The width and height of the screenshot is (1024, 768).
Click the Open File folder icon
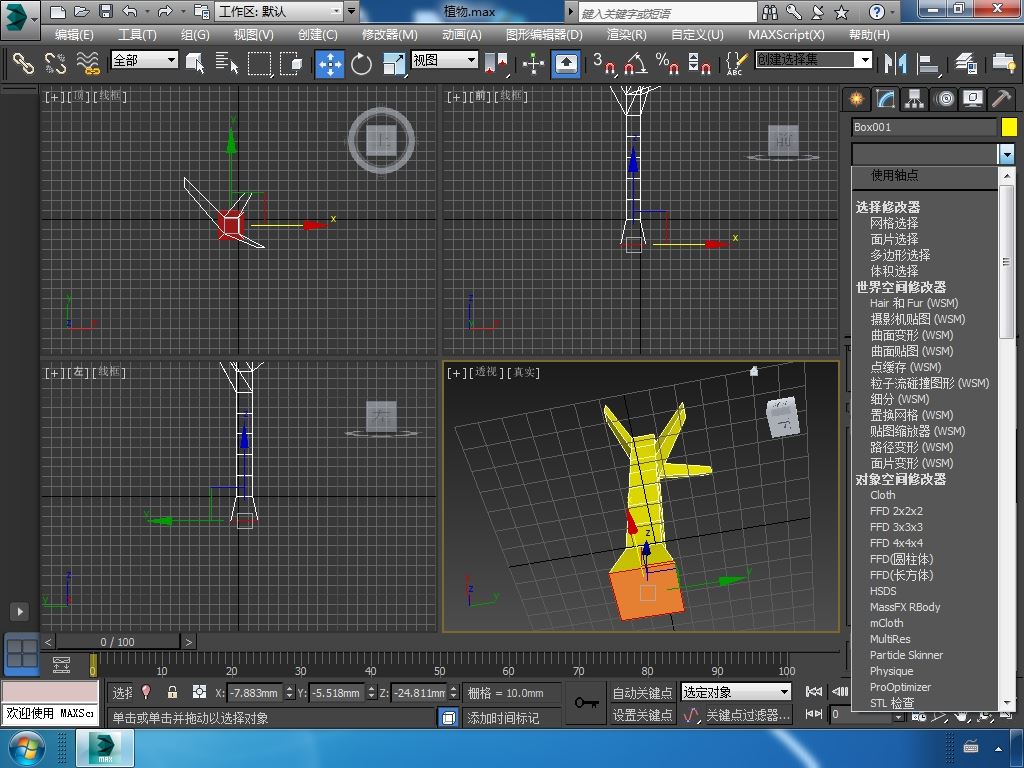pyautogui.click(x=82, y=11)
